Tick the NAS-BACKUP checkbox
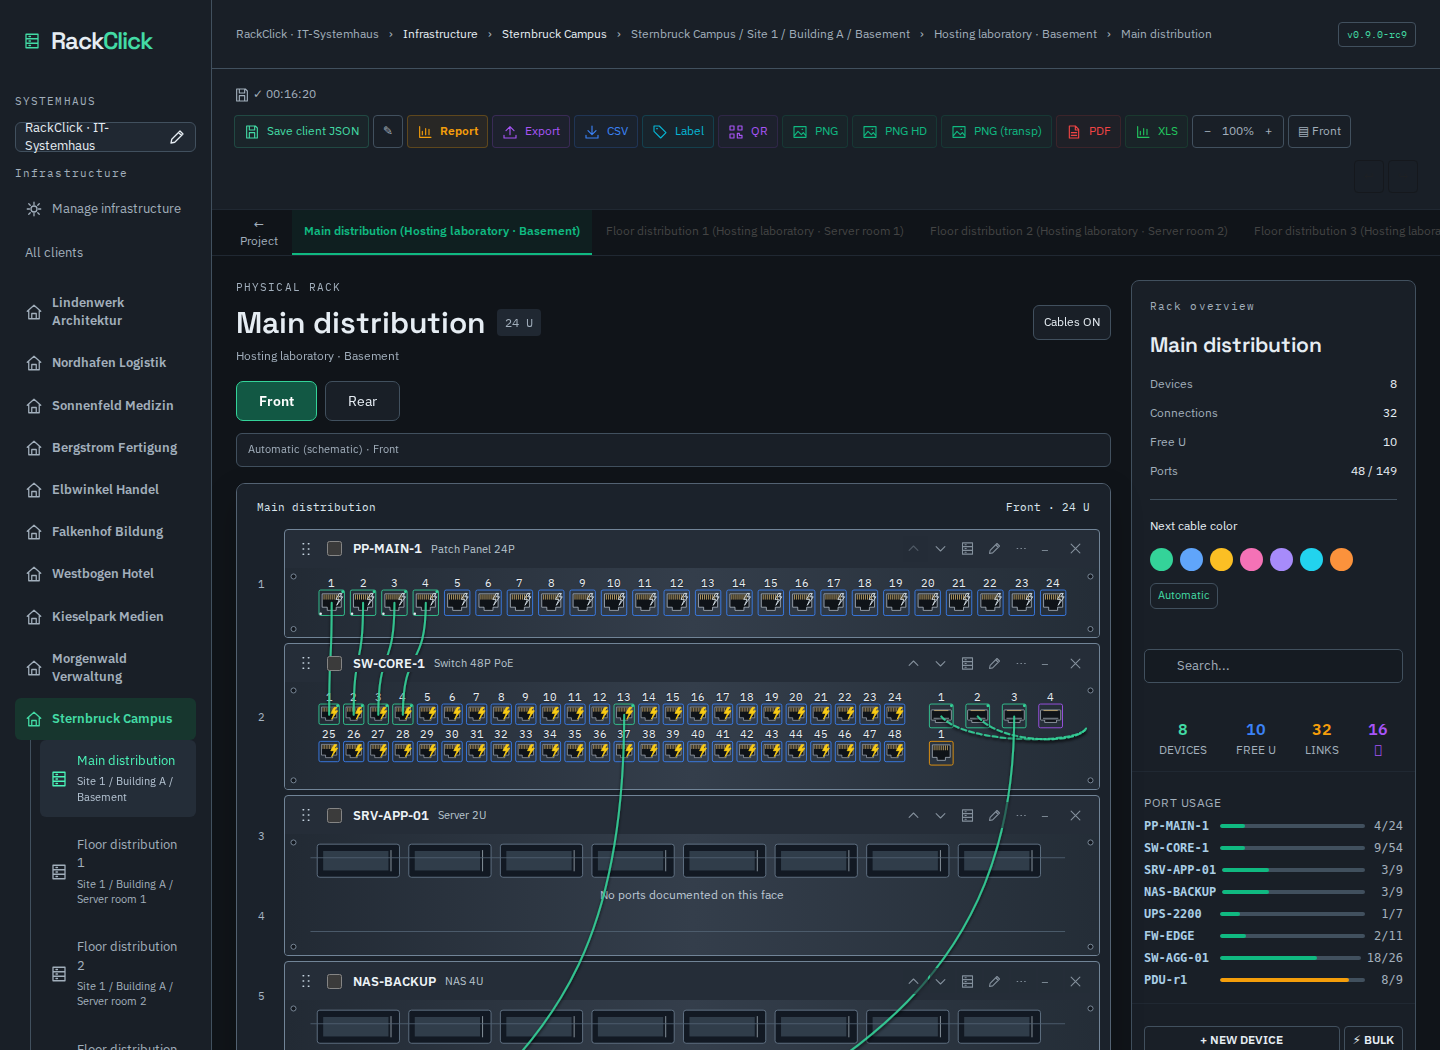The width and height of the screenshot is (1440, 1050). pyautogui.click(x=335, y=982)
